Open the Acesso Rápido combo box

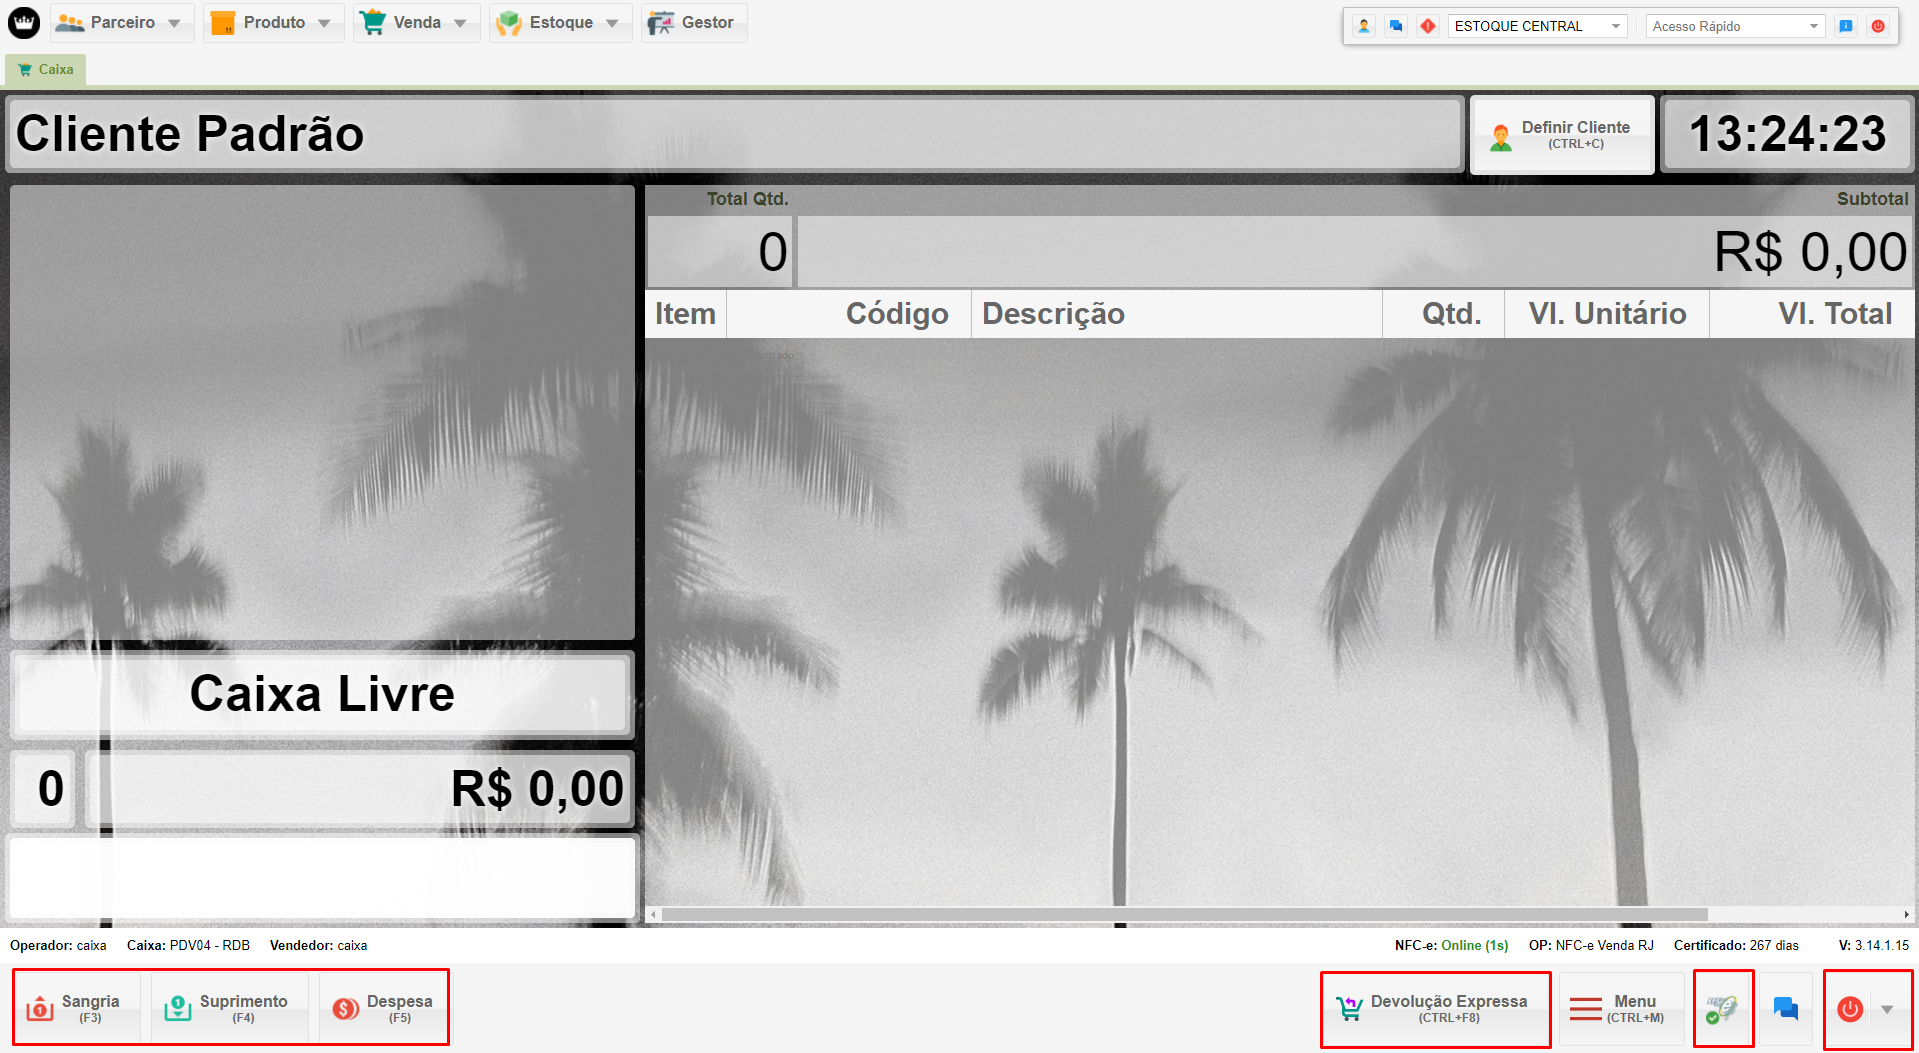click(1735, 26)
